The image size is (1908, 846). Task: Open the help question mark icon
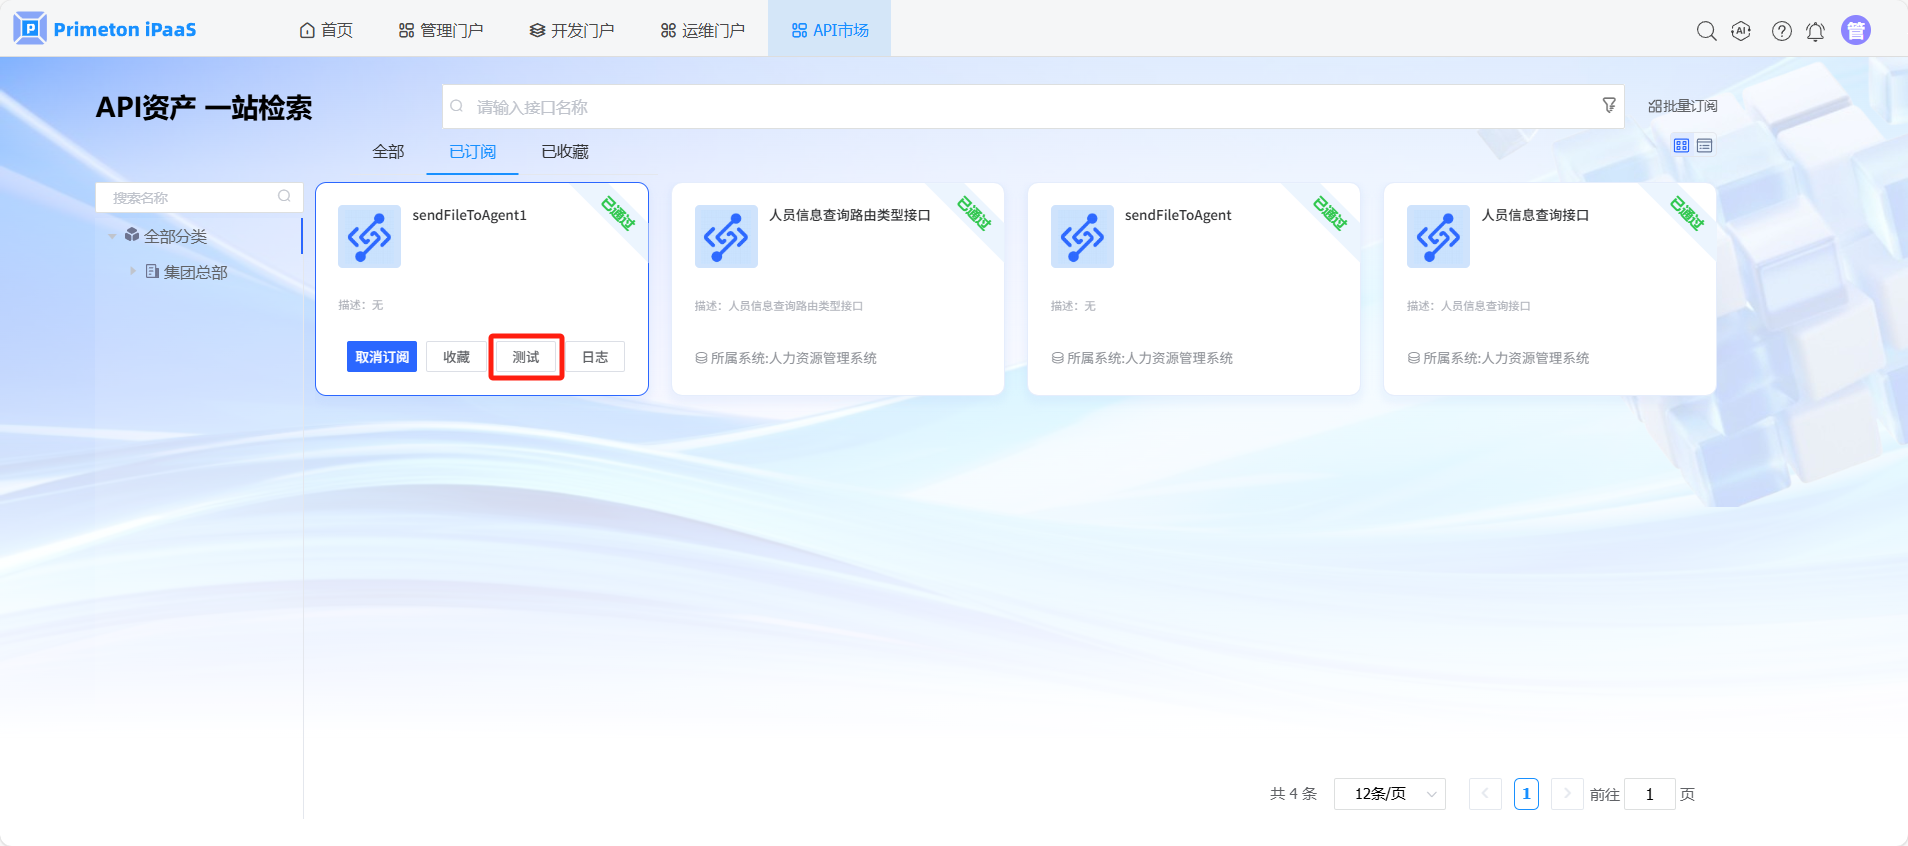tap(1781, 31)
